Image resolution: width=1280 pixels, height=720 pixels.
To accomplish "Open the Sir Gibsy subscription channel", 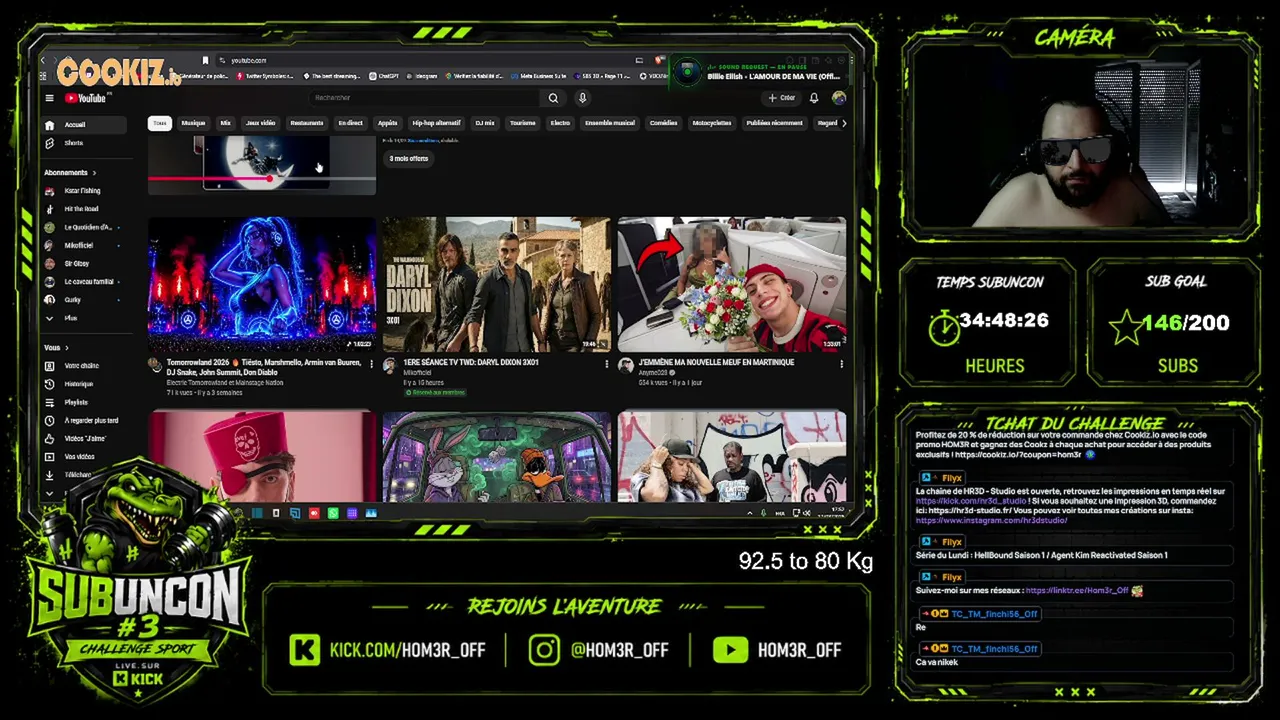I will tap(86, 263).
